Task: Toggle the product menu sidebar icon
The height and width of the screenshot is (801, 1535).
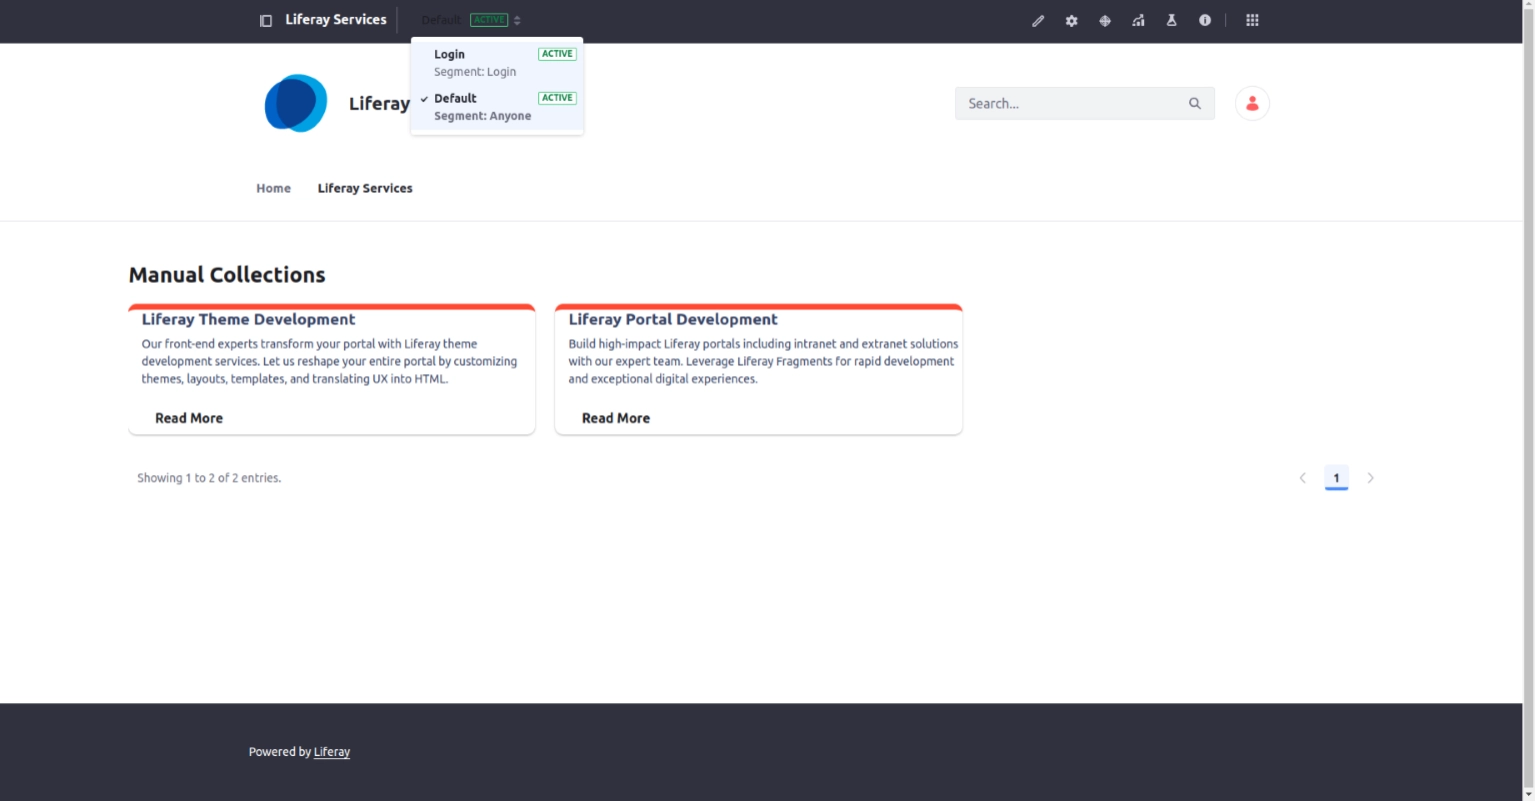Action: pos(266,20)
